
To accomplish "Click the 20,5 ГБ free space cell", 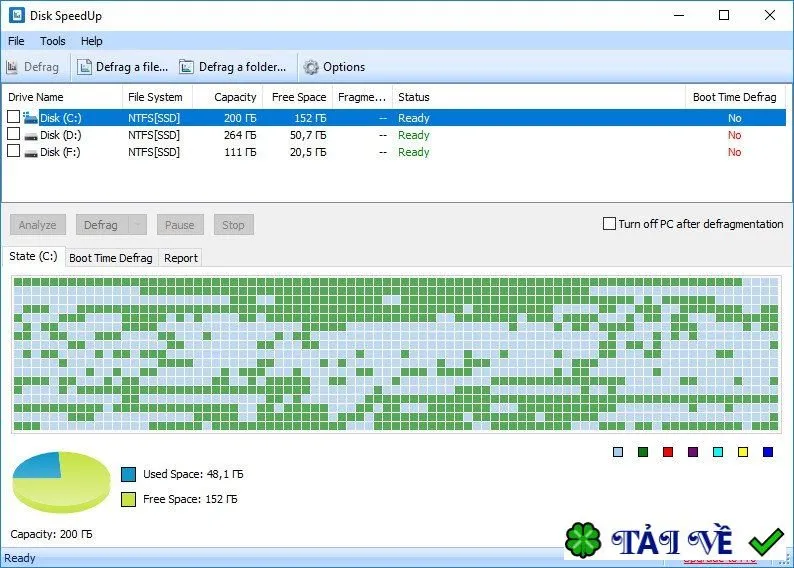I will tap(308, 152).
